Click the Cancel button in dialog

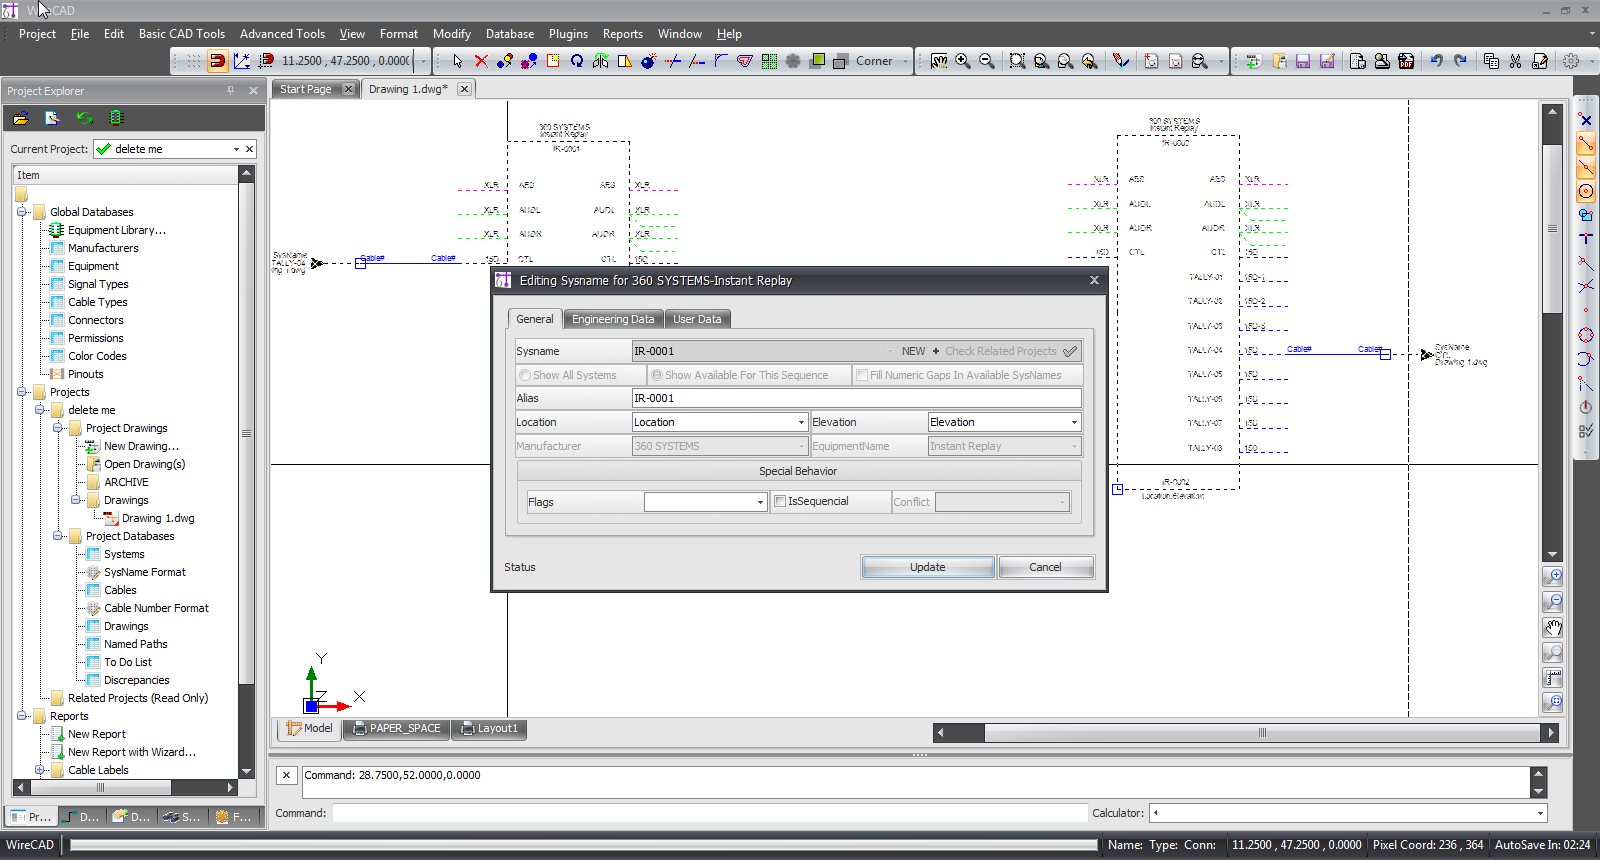tap(1046, 567)
